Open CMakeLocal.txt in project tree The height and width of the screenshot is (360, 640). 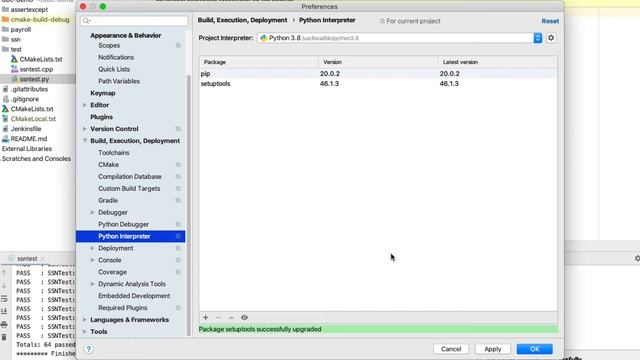33,119
